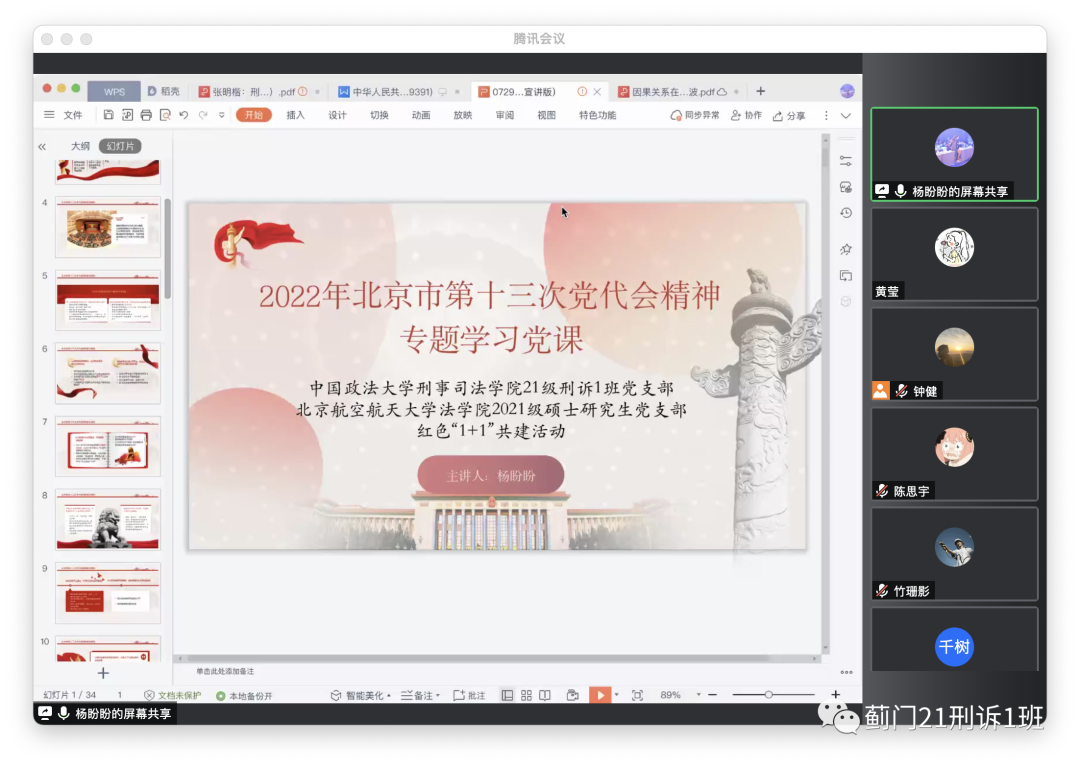Image resolution: width=1080 pixels, height=766 pixels.
Task: Select the 设计 ribbon tab
Action: pyautogui.click(x=338, y=115)
